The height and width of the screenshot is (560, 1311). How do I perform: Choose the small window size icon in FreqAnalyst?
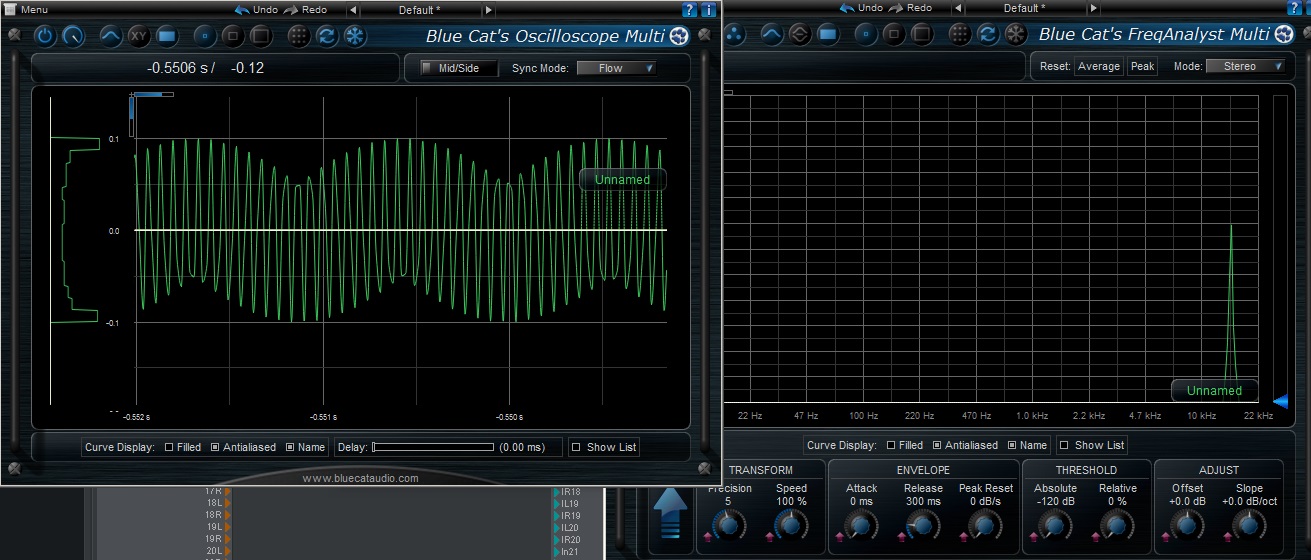coord(866,34)
